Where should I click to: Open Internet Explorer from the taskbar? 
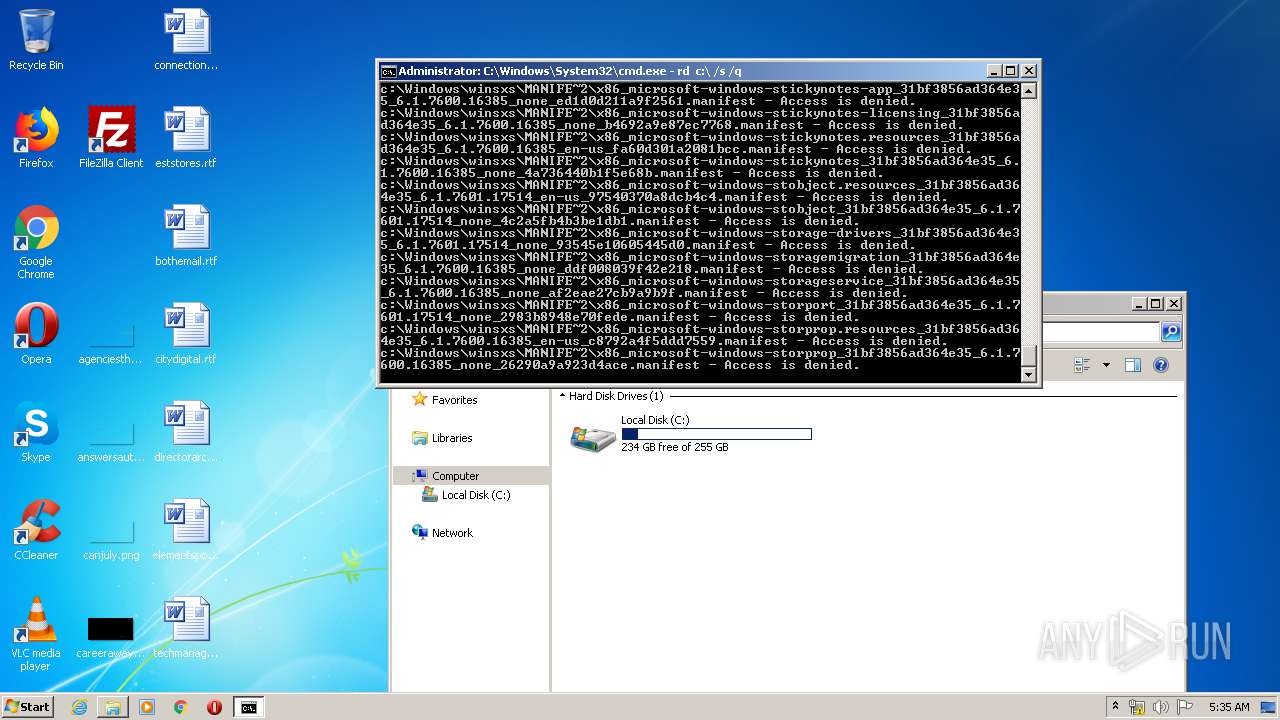click(79, 707)
